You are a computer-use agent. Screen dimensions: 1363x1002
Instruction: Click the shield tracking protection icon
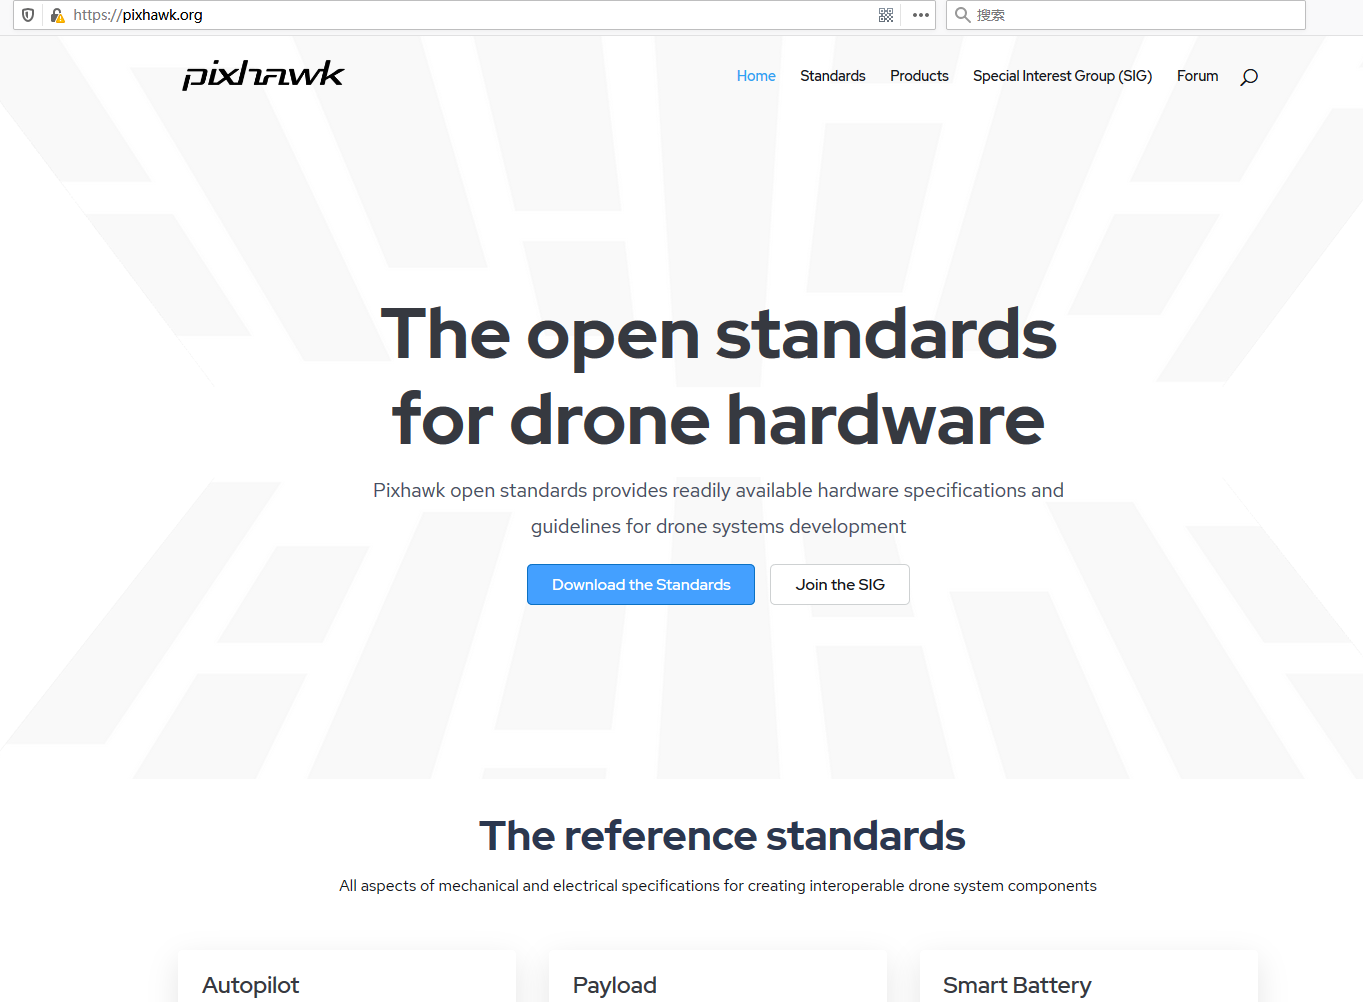(28, 15)
